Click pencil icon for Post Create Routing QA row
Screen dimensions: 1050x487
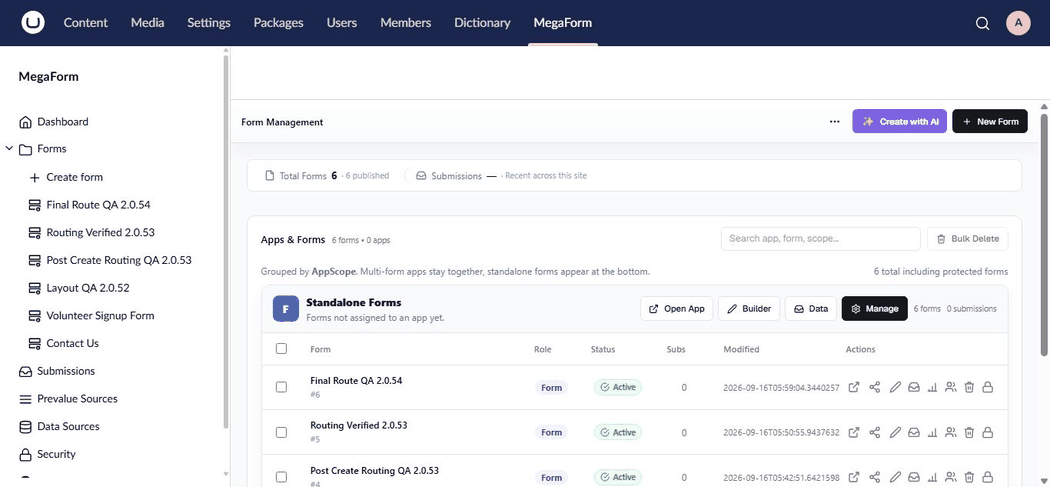[895, 477]
